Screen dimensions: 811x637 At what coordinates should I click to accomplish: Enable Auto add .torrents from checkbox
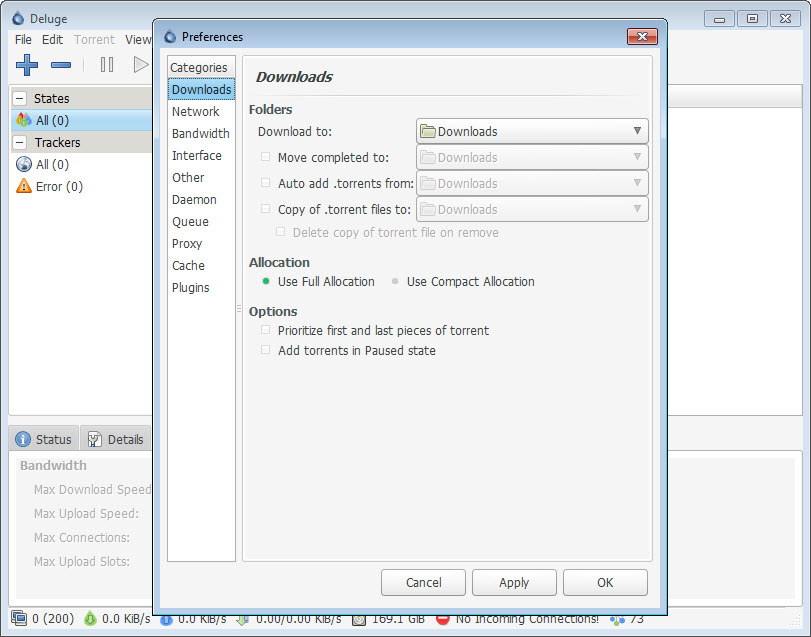pyautogui.click(x=265, y=183)
